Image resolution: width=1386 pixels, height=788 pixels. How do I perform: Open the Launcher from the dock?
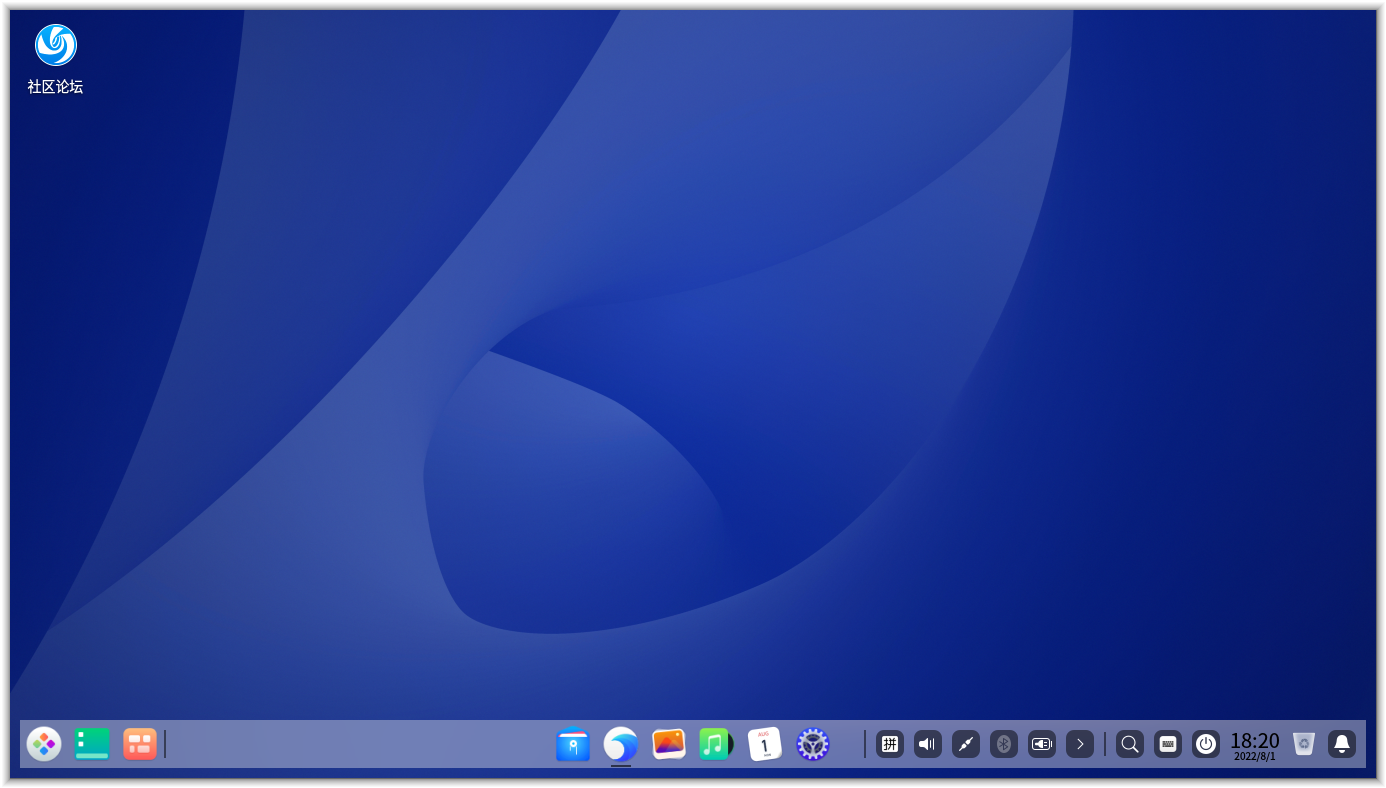tap(44, 744)
